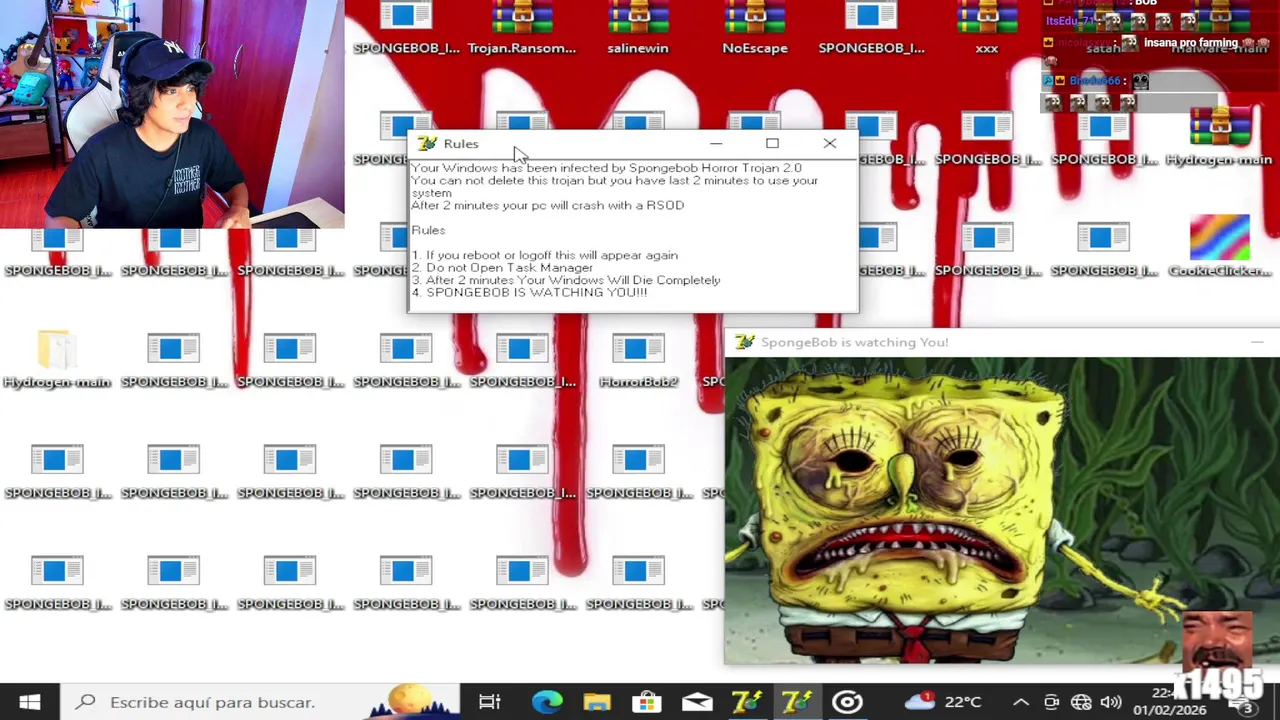The image size is (1280, 720).
Task: Launch Microsoft Edge from the taskbar
Action: pos(546,702)
